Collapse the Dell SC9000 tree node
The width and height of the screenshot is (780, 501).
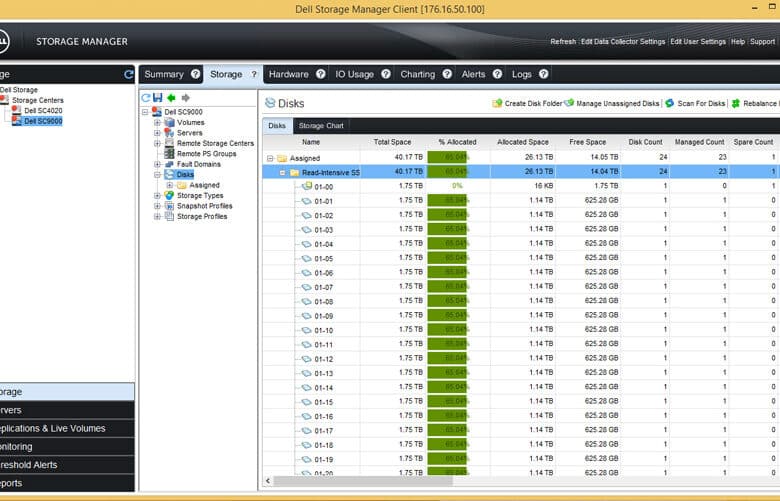(145, 112)
